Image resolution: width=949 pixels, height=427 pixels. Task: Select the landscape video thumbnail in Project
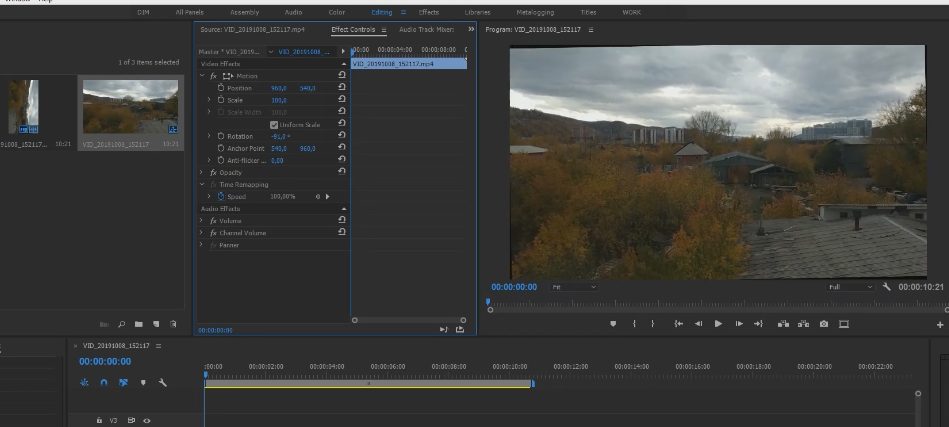[x=130, y=106]
